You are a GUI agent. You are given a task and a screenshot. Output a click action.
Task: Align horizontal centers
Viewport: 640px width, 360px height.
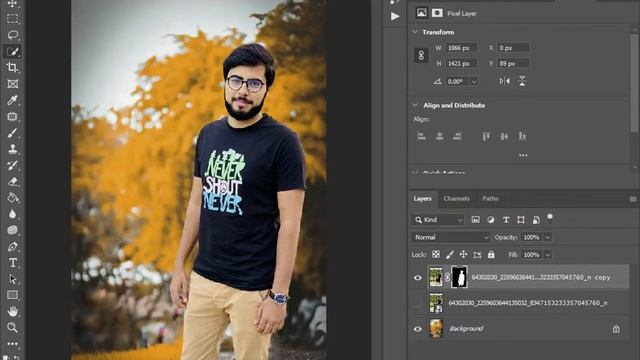(440, 136)
